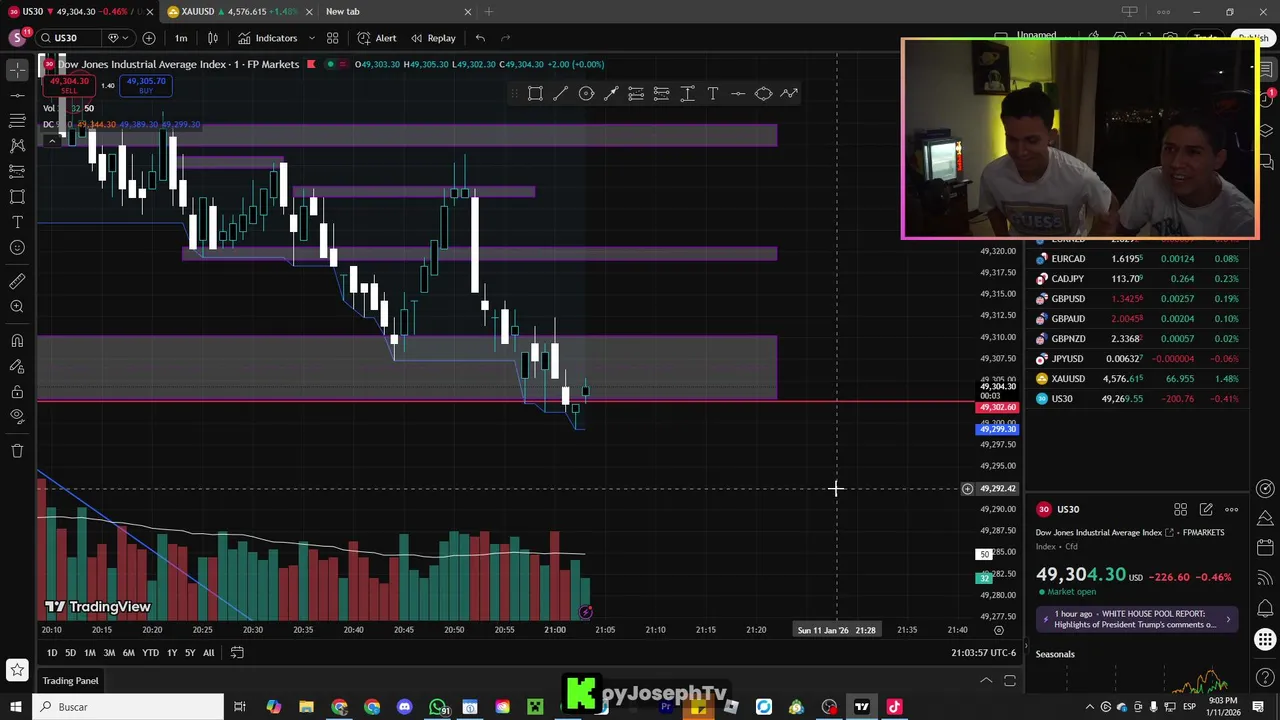The image size is (1280, 720).
Task: Maximize the bottom panel
Action: (1010, 681)
